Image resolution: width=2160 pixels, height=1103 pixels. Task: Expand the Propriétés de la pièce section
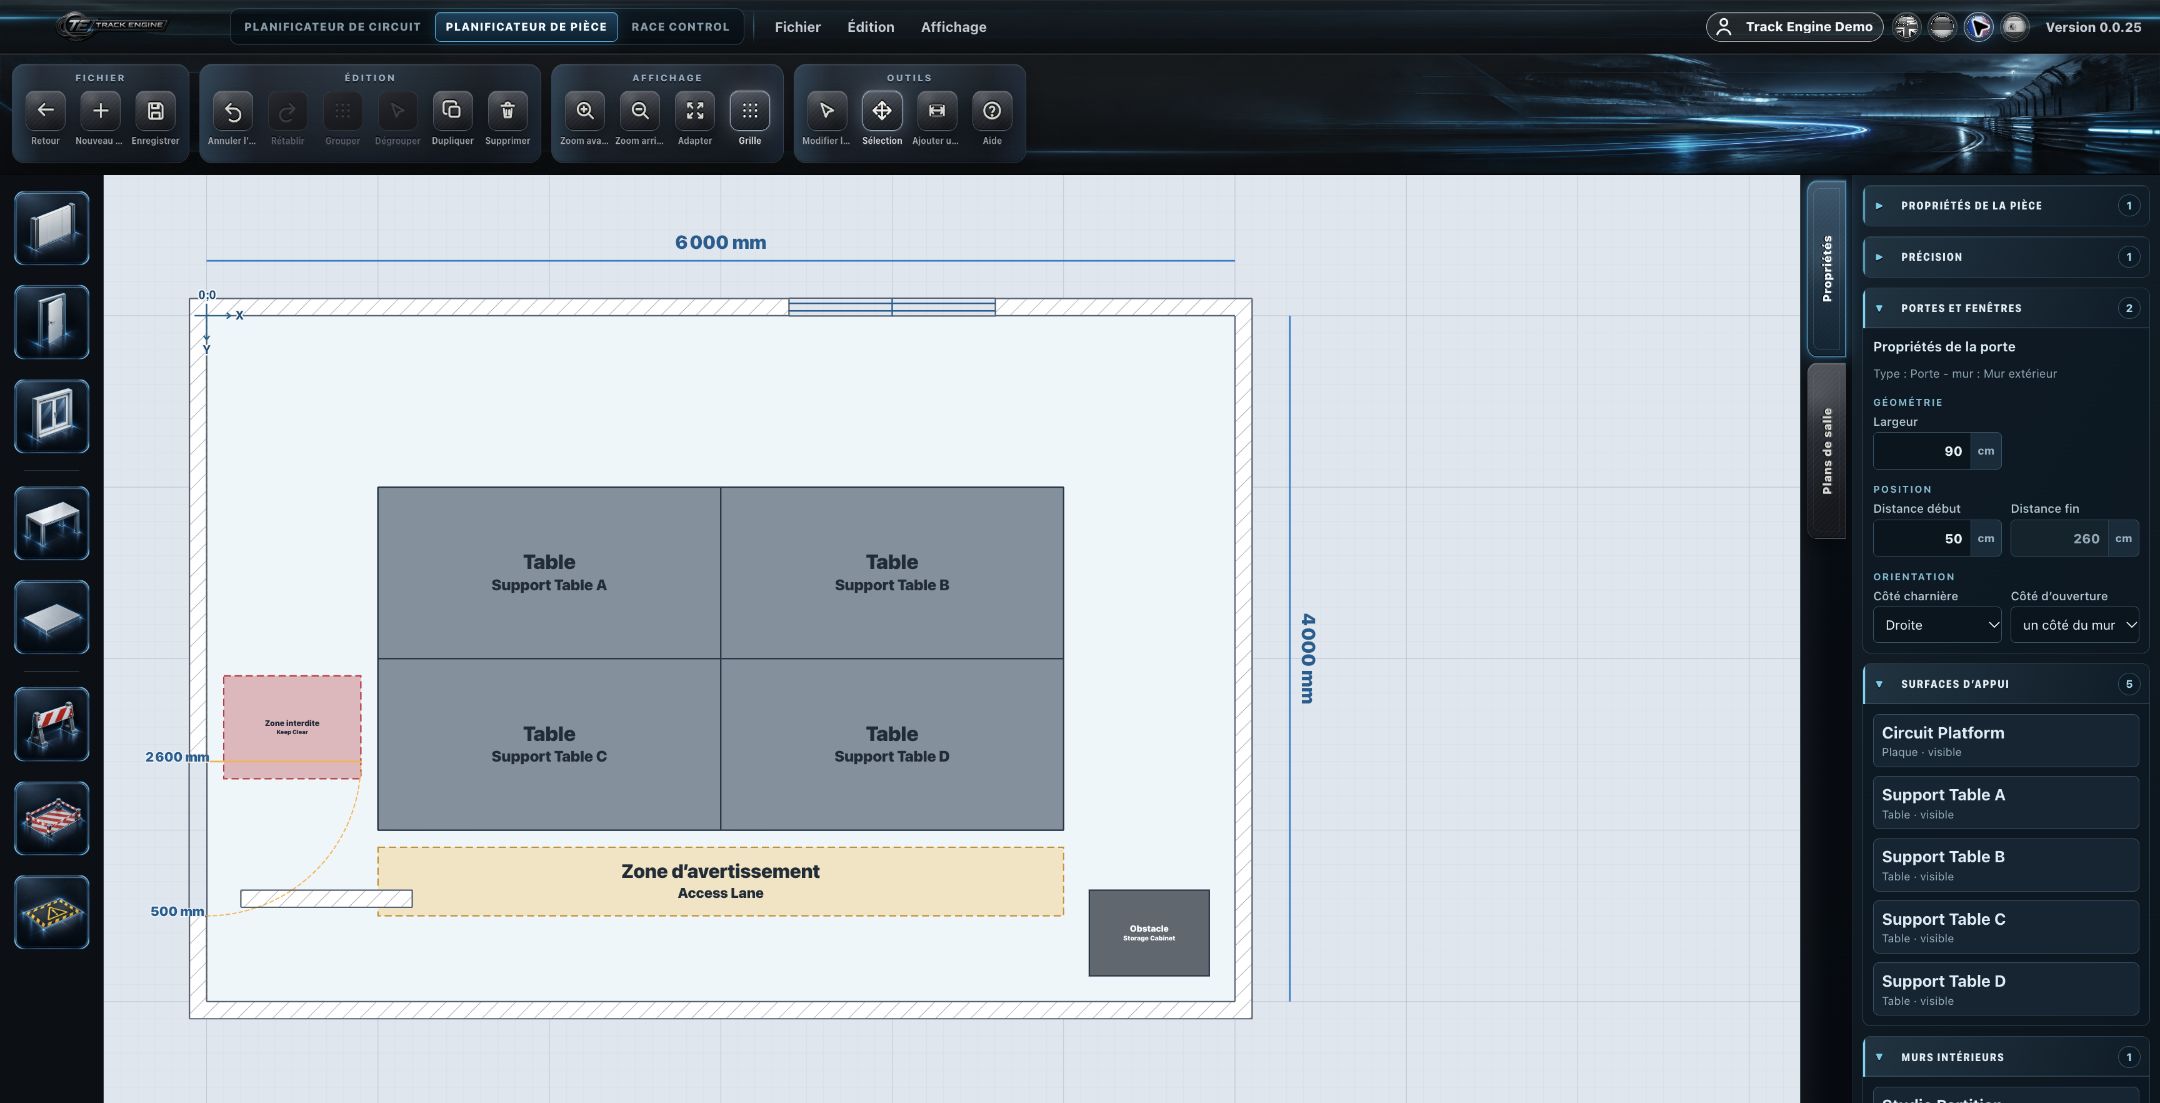[2005, 206]
